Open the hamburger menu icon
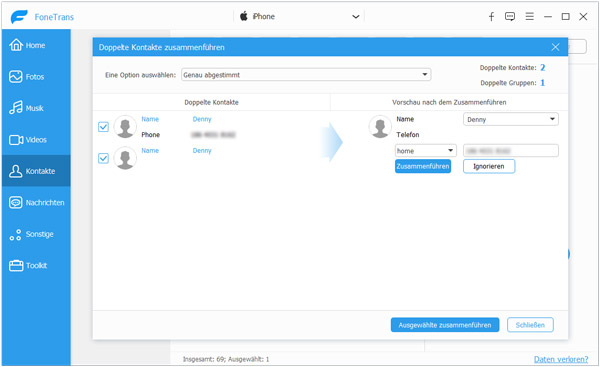Viewport: 600px width, 367px height. [x=530, y=16]
